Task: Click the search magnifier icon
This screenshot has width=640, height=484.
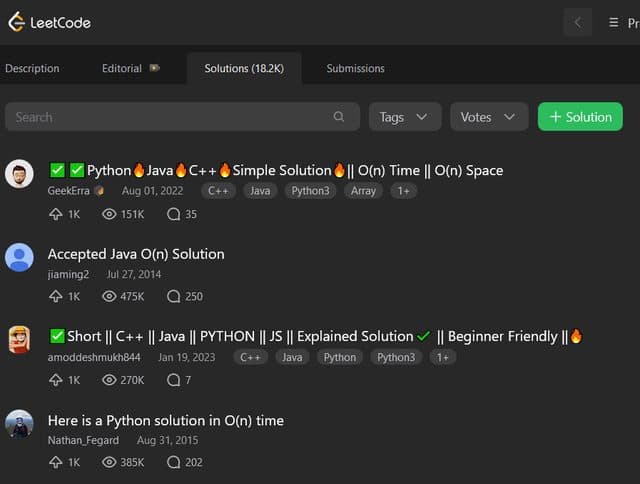Action: tap(338, 117)
